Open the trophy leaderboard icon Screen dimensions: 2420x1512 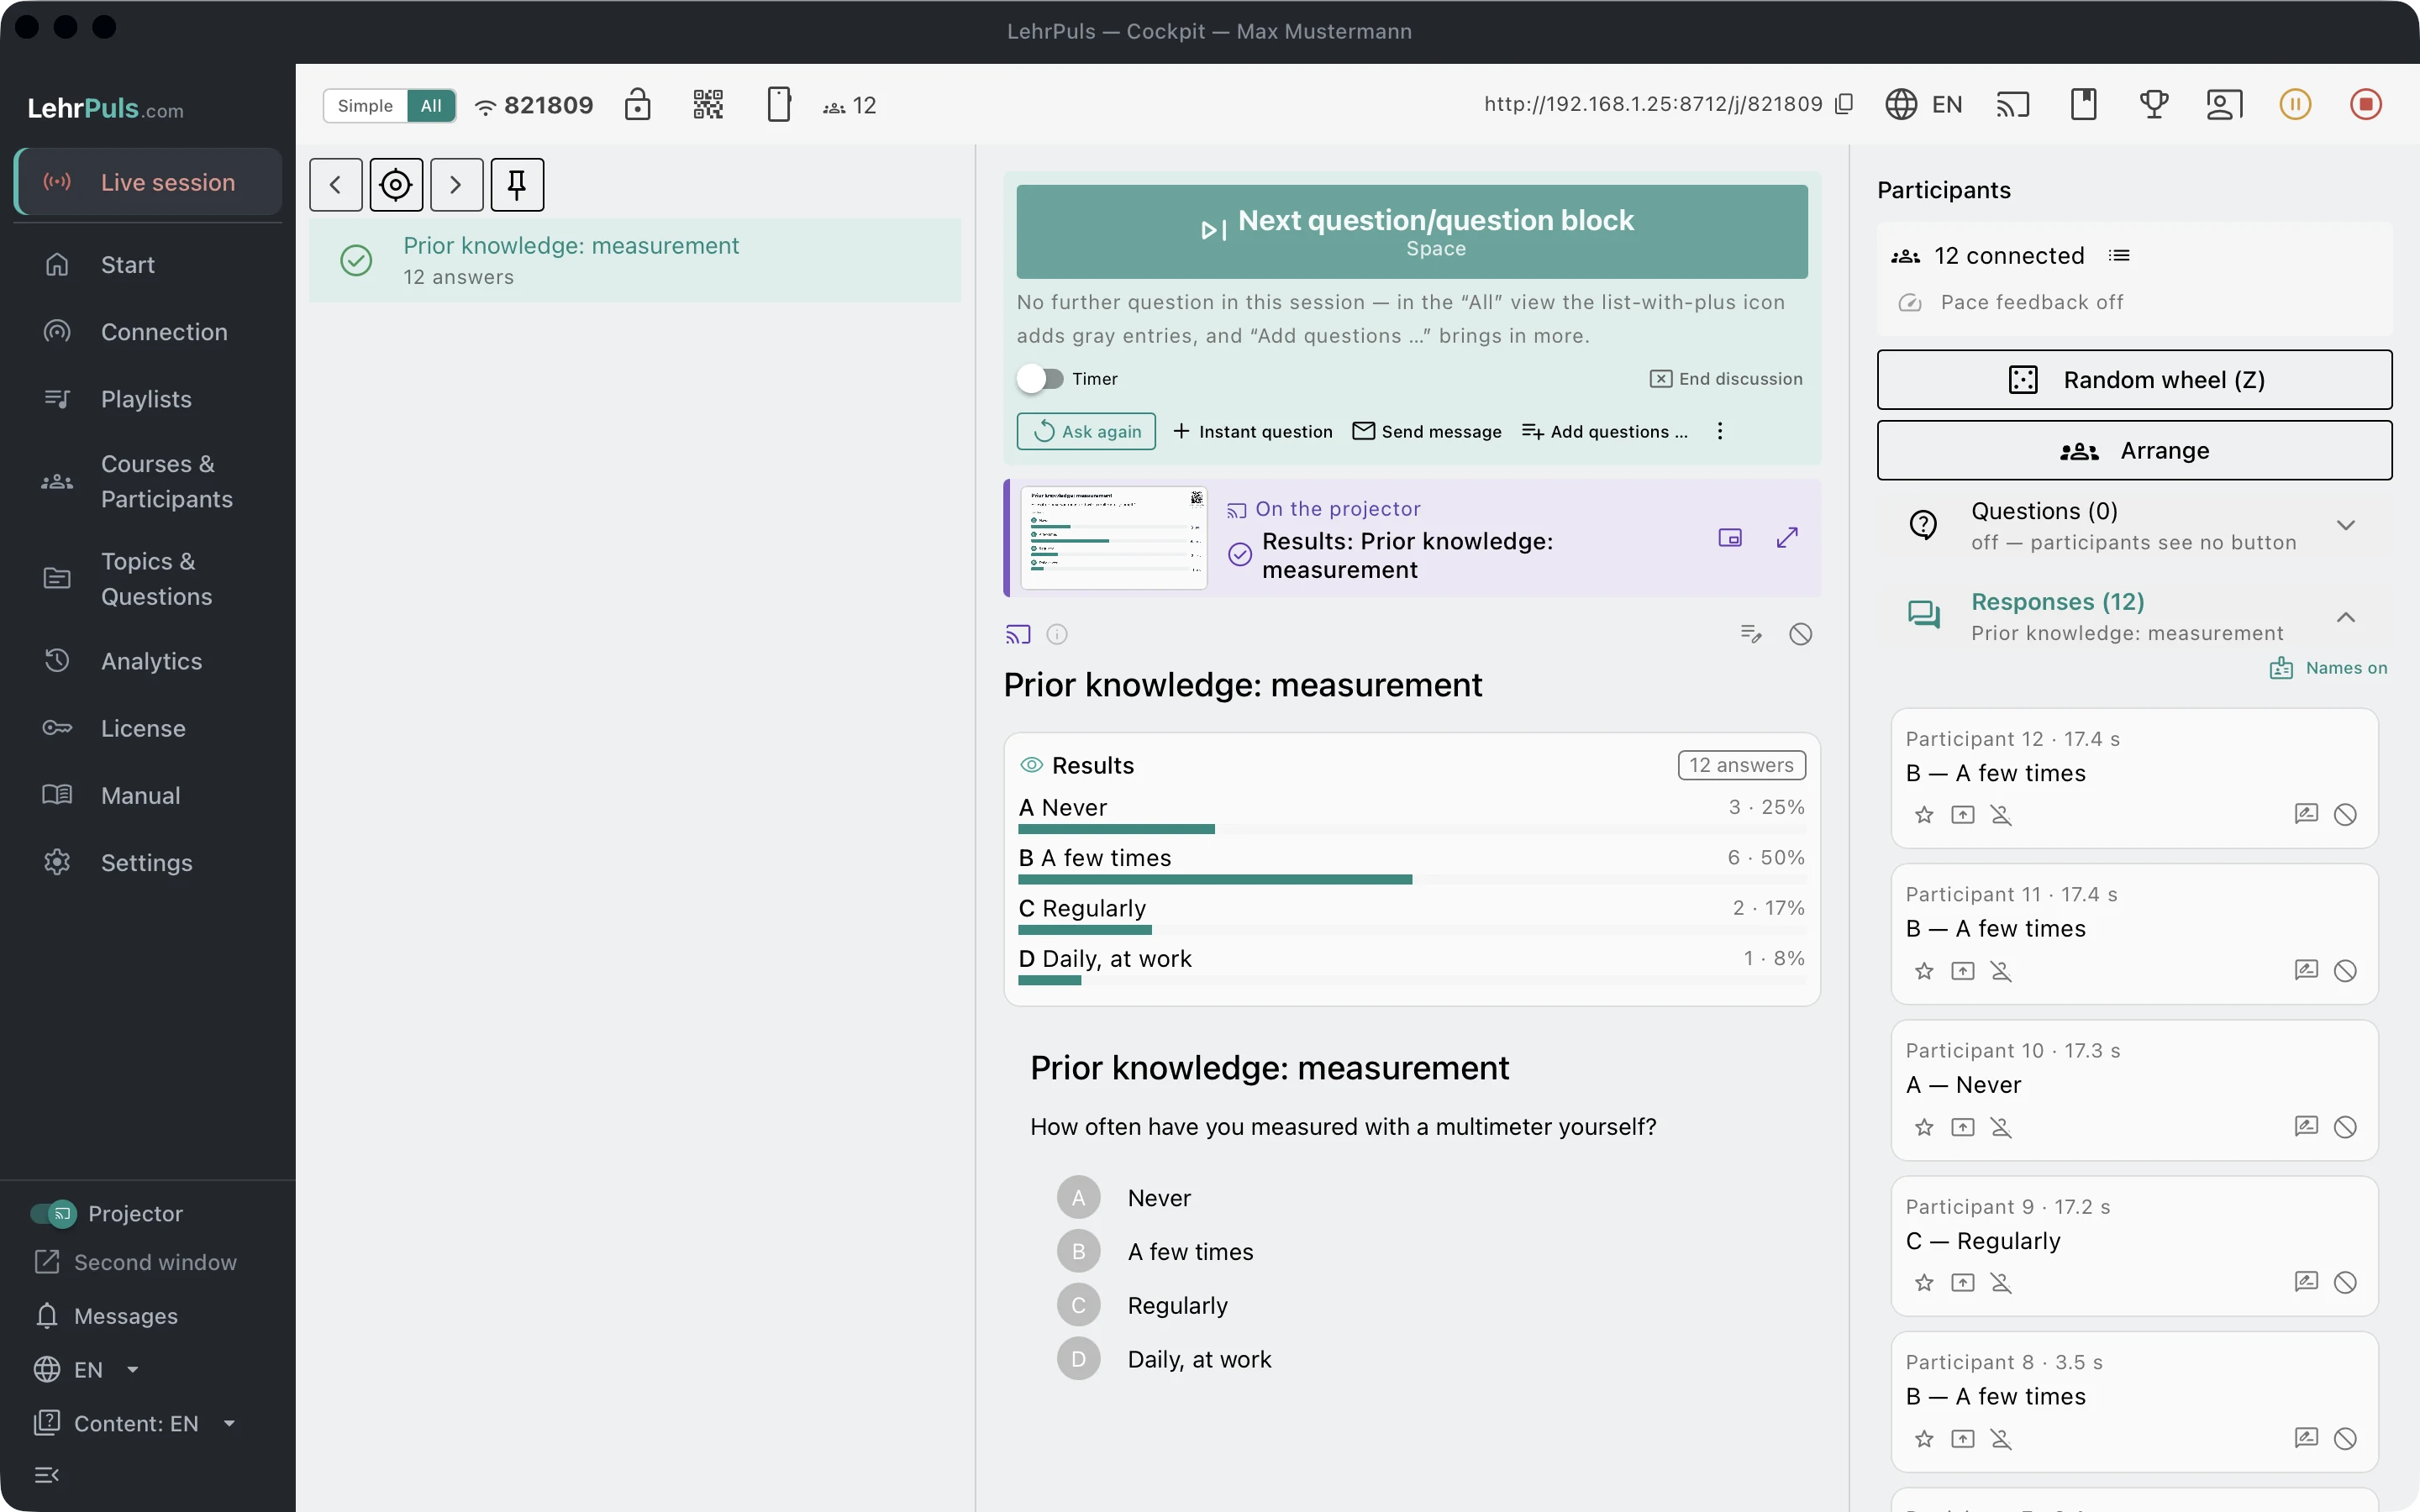pos(2154,104)
